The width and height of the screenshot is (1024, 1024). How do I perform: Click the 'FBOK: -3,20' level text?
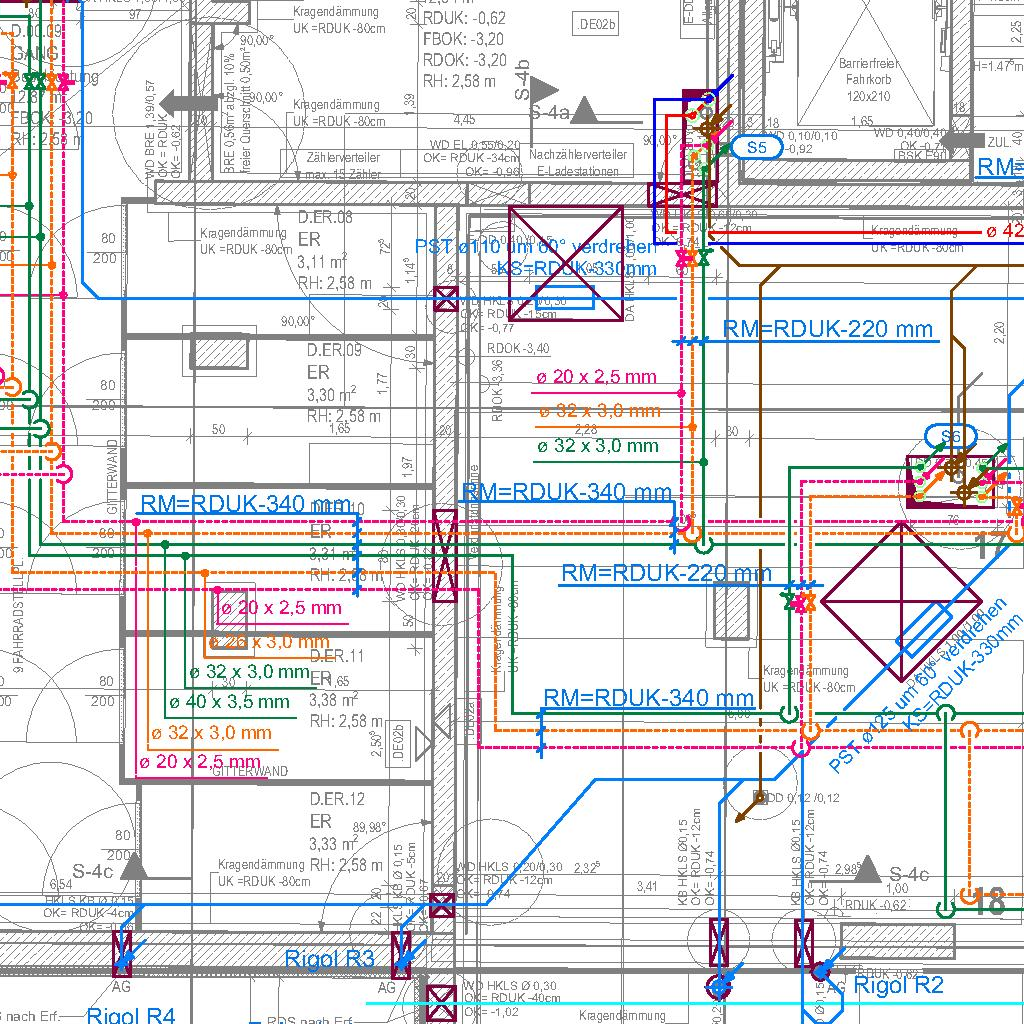tap(464, 39)
